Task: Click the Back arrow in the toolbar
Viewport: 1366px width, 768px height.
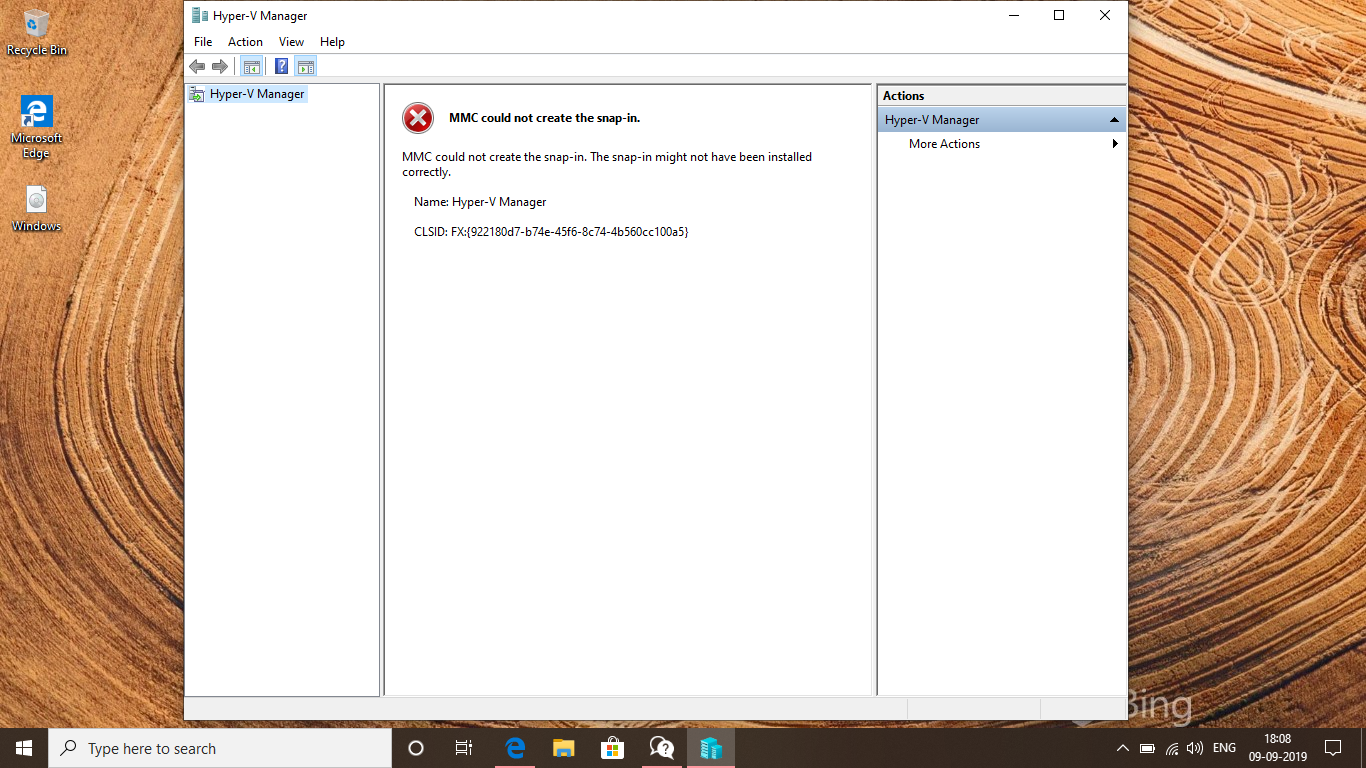Action: pyautogui.click(x=197, y=66)
